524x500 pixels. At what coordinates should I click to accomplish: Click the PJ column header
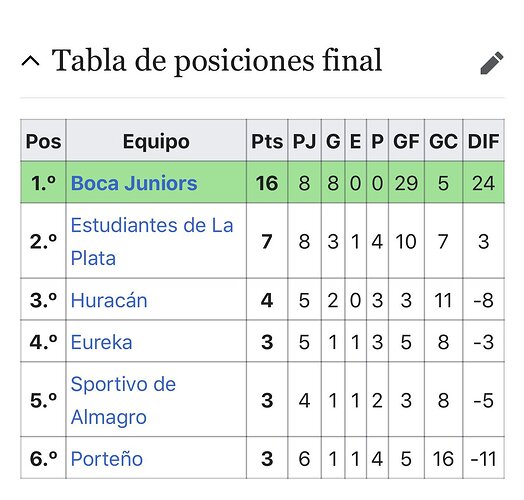pyautogui.click(x=304, y=141)
